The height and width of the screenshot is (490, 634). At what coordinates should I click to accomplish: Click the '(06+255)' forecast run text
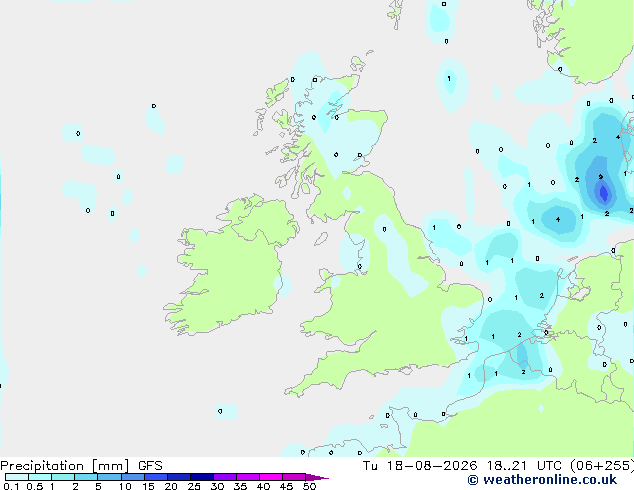(602, 466)
